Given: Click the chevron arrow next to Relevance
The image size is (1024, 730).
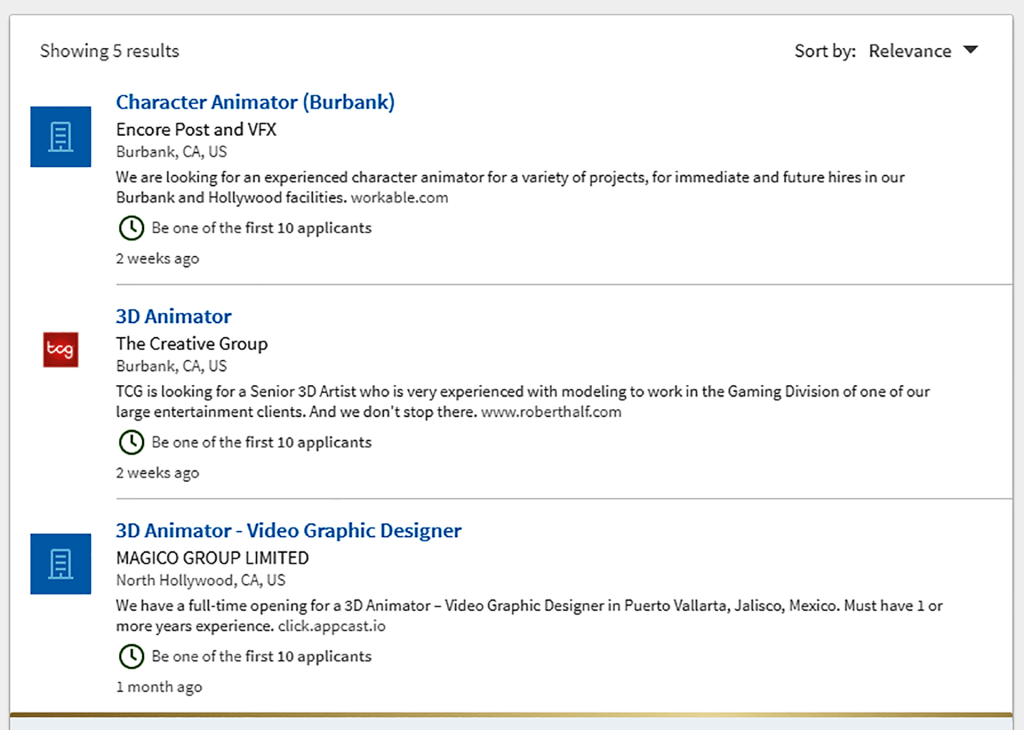Looking at the screenshot, I should 969,50.
